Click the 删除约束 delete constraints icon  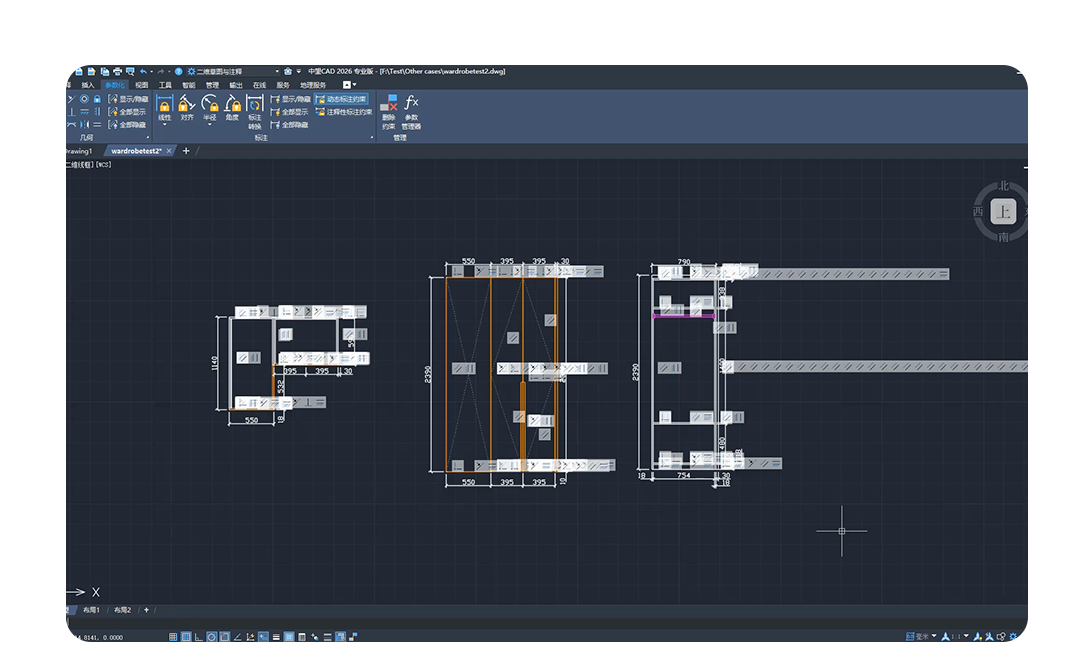[x=388, y=112]
